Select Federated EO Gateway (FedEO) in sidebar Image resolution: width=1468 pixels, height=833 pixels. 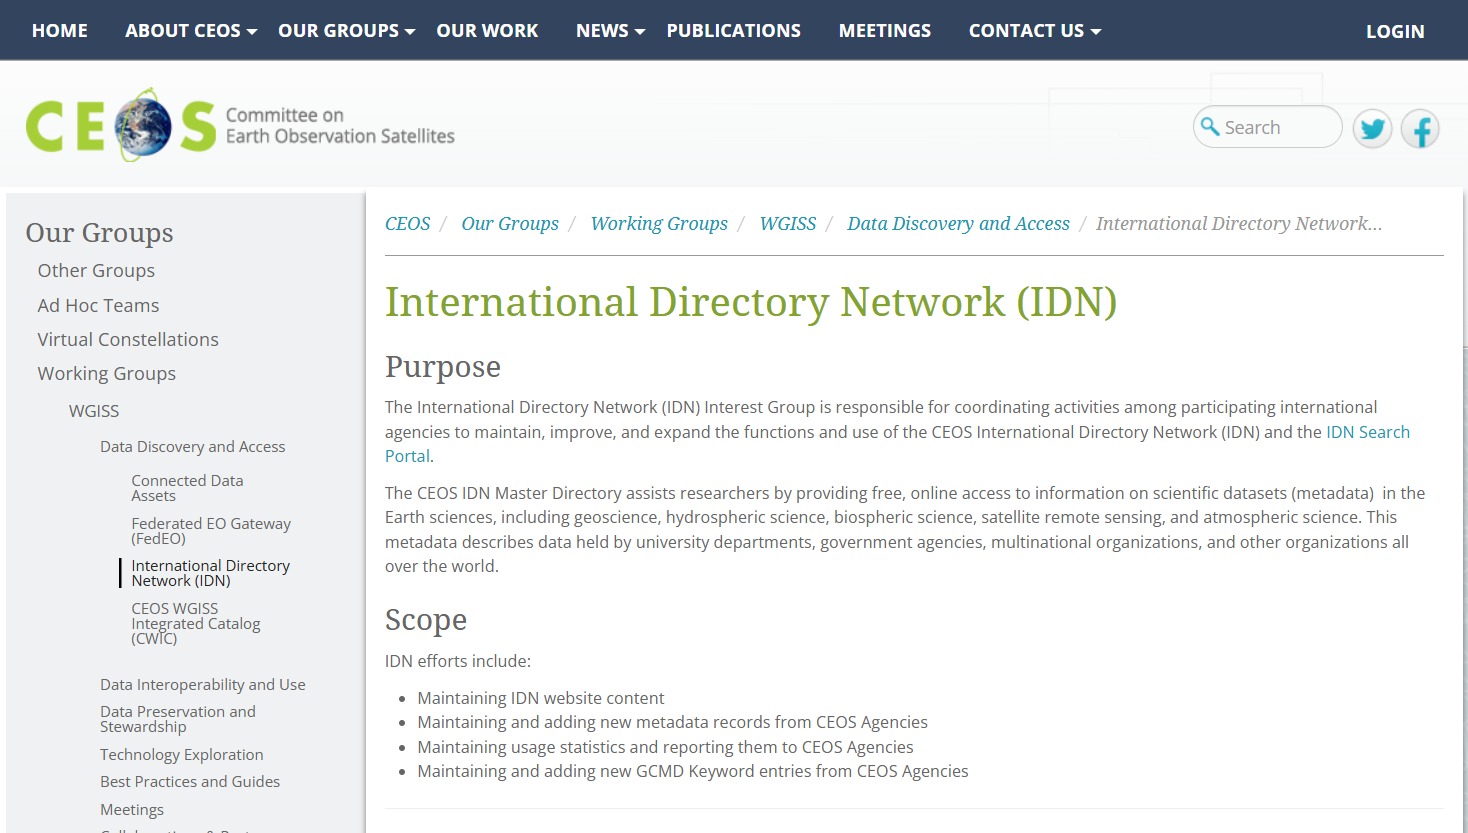[x=210, y=531]
